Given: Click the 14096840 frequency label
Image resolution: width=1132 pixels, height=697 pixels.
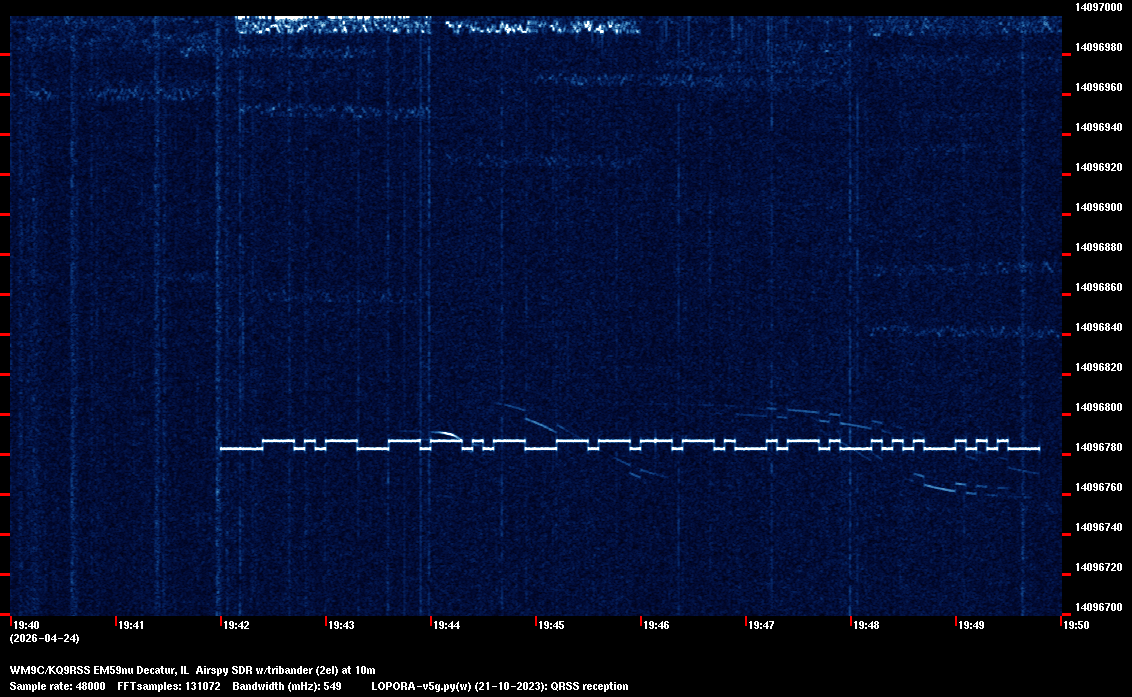Looking at the screenshot, I should pyautogui.click(x=1098, y=327).
